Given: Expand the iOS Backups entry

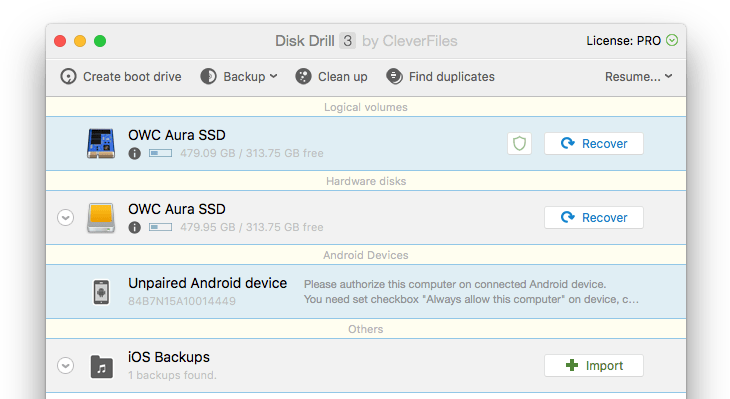Looking at the screenshot, I should click(66, 365).
